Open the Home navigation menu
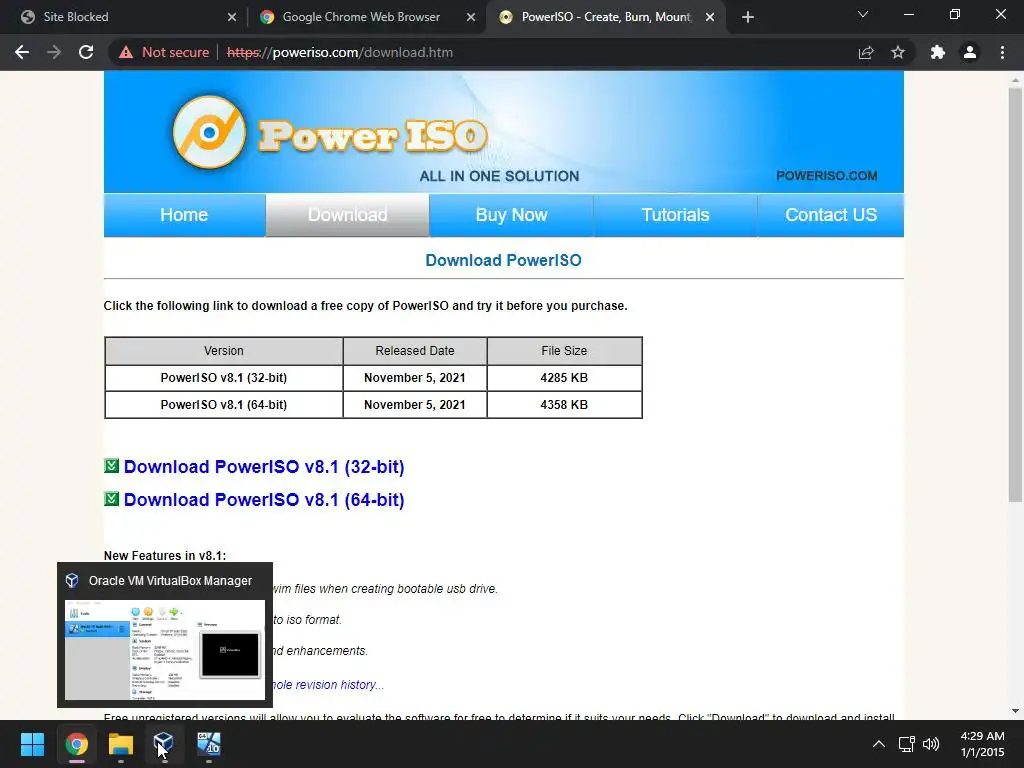 184,215
